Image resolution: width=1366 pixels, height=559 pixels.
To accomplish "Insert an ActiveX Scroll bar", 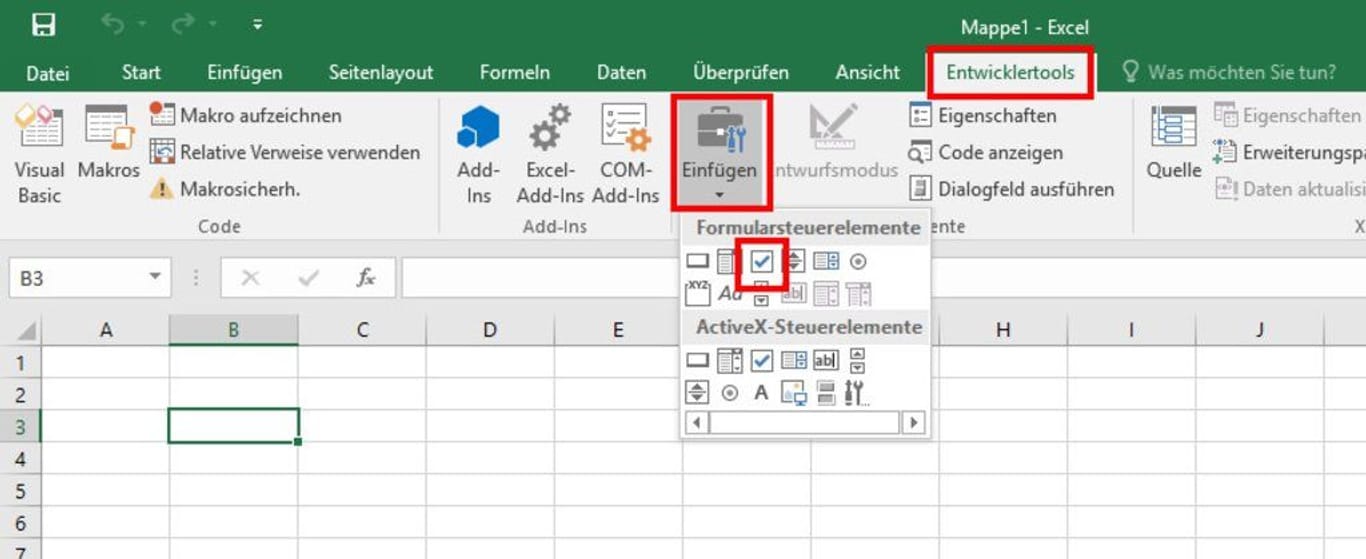I will click(x=857, y=361).
